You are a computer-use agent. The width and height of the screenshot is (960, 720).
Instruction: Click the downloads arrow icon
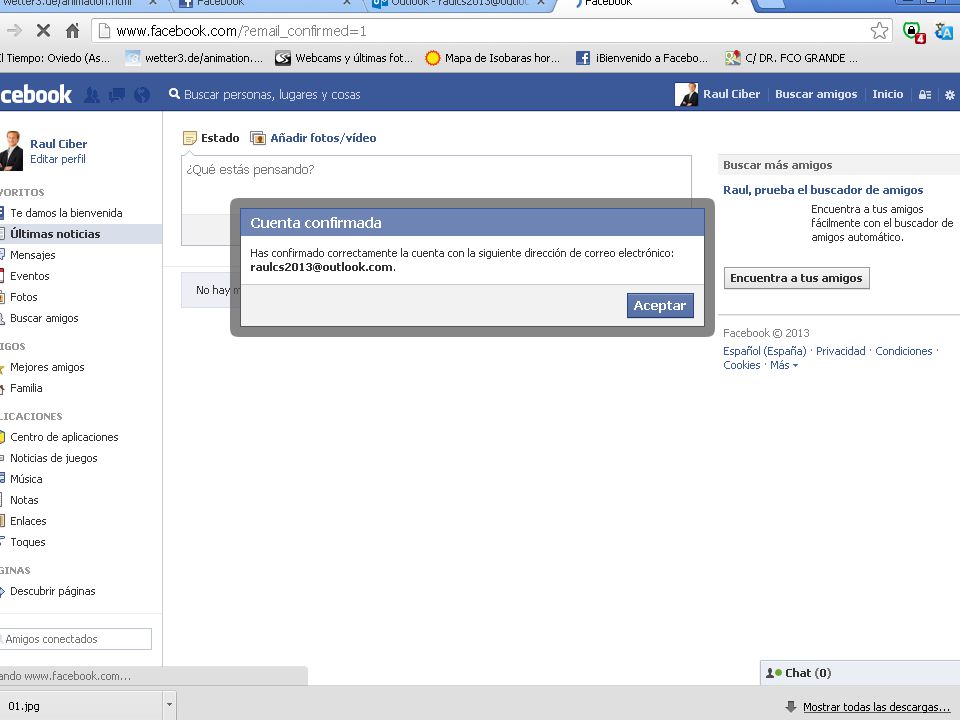pos(790,707)
